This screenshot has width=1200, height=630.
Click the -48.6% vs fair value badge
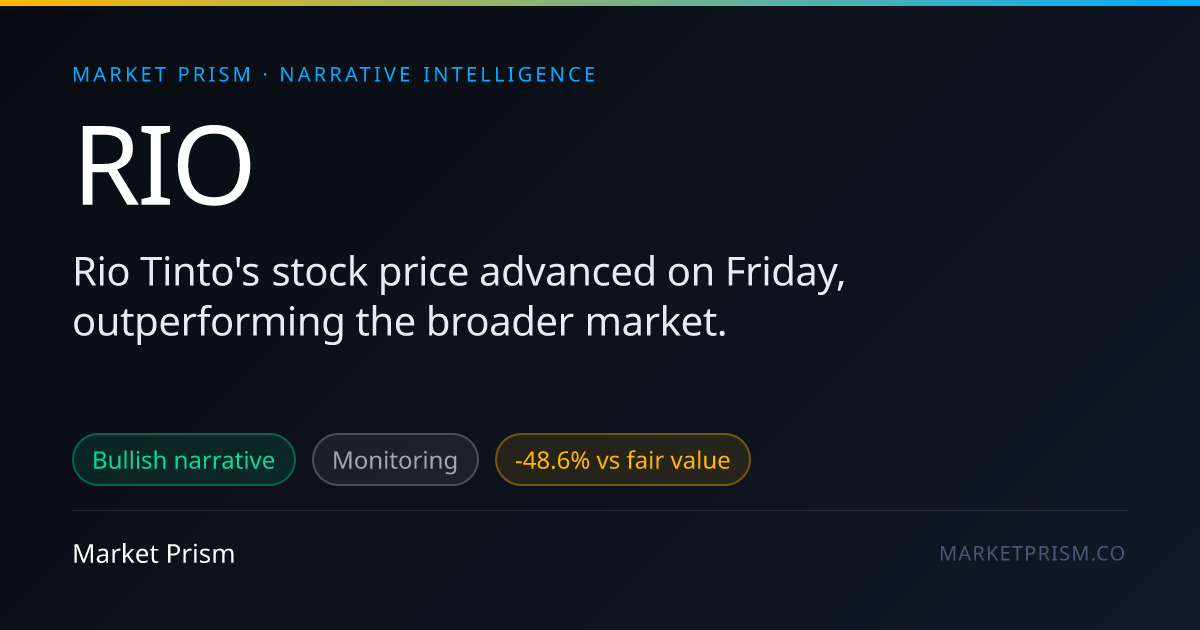(x=622, y=460)
